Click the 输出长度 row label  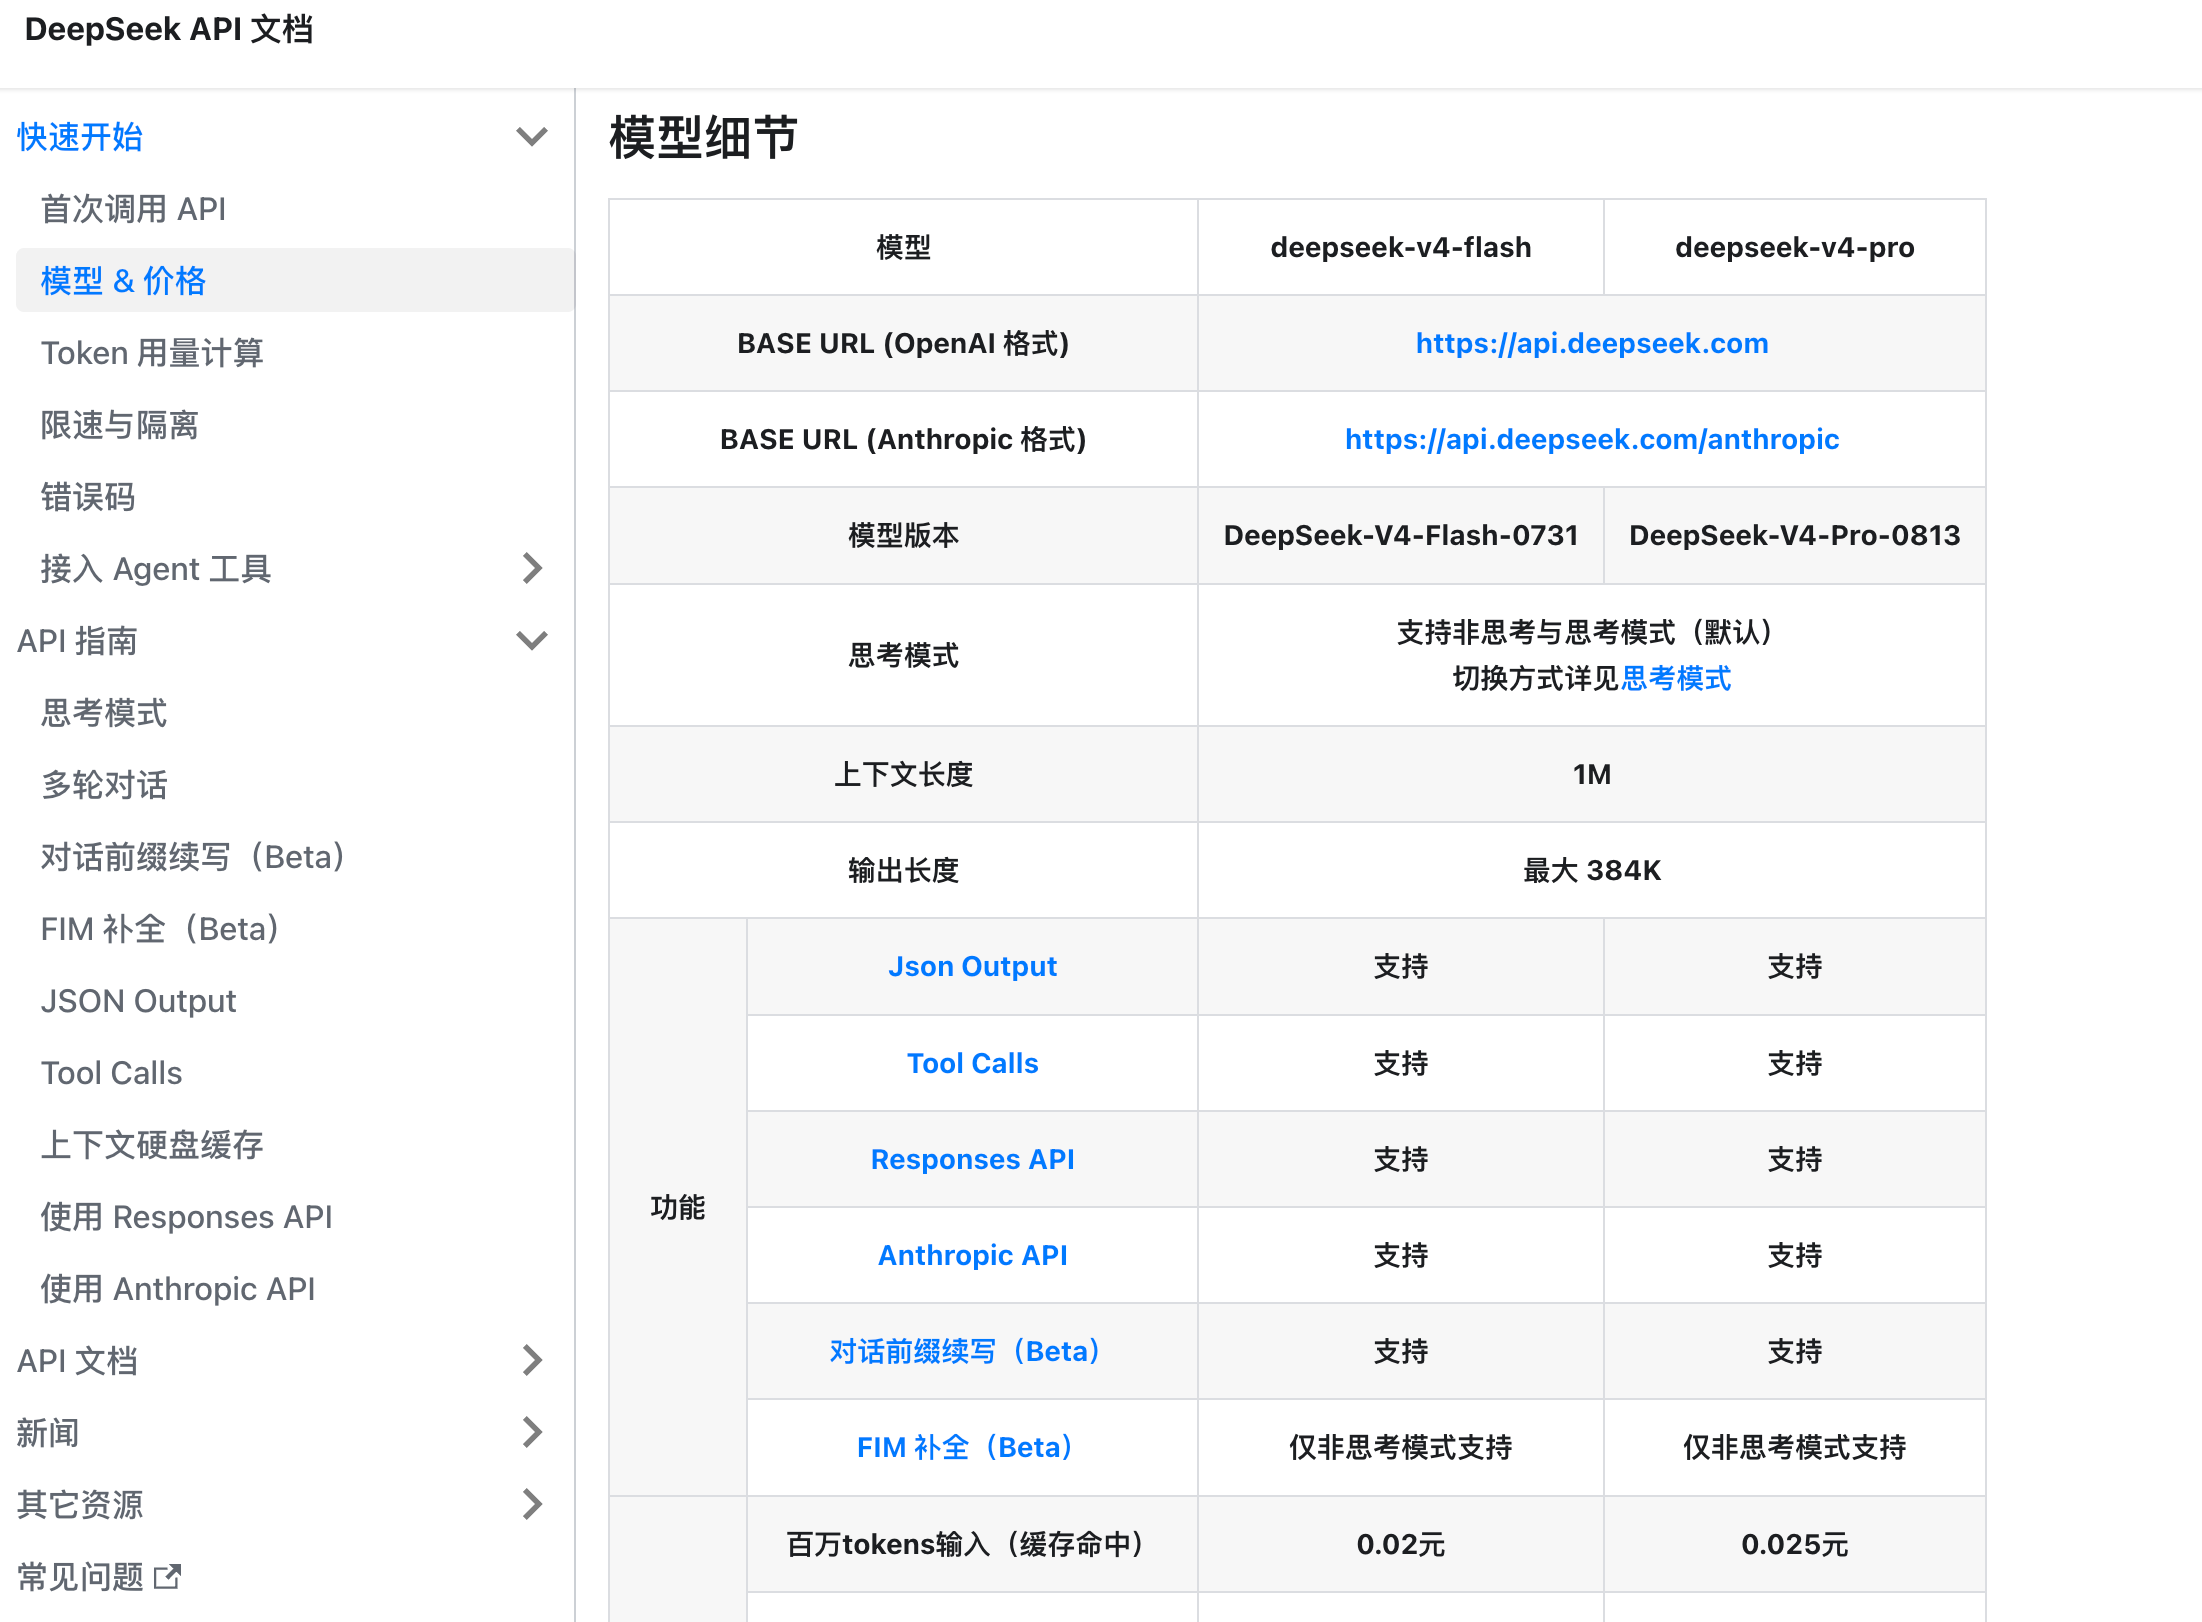[x=903, y=870]
